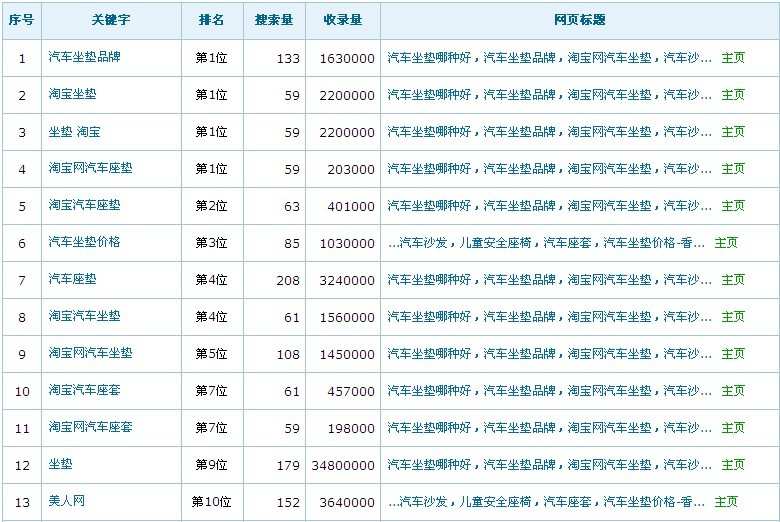
Task: Select the search volume 152
Action: pyautogui.click(x=288, y=503)
